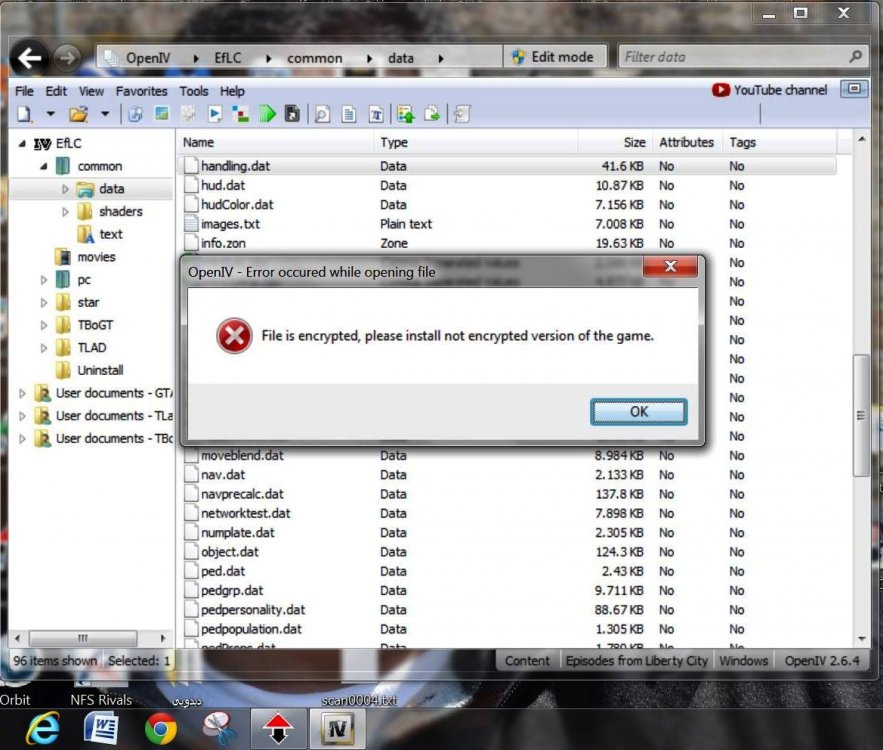Viewport: 883px width, 750px height.
Task: Click the export icon with green right arrow
Action: (x=432, y=114)
